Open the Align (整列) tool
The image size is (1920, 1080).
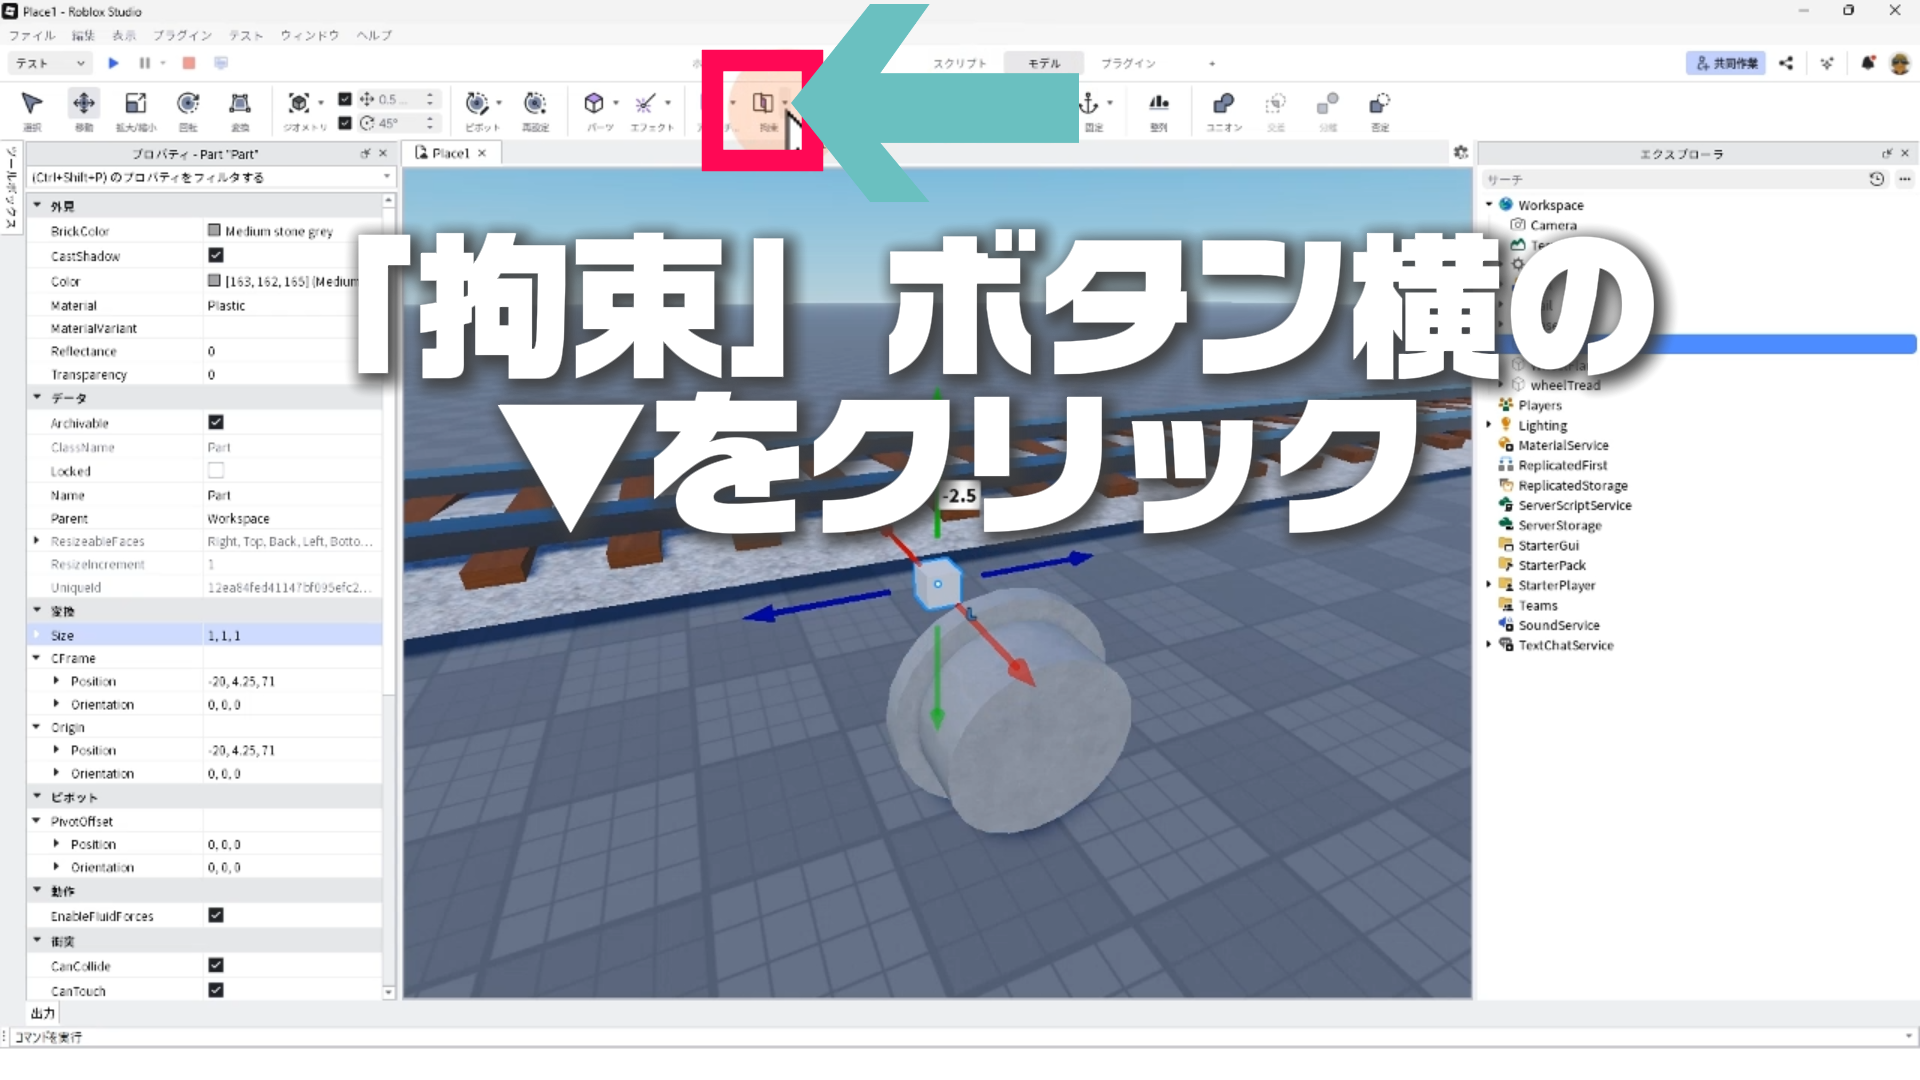point(1158,104)
